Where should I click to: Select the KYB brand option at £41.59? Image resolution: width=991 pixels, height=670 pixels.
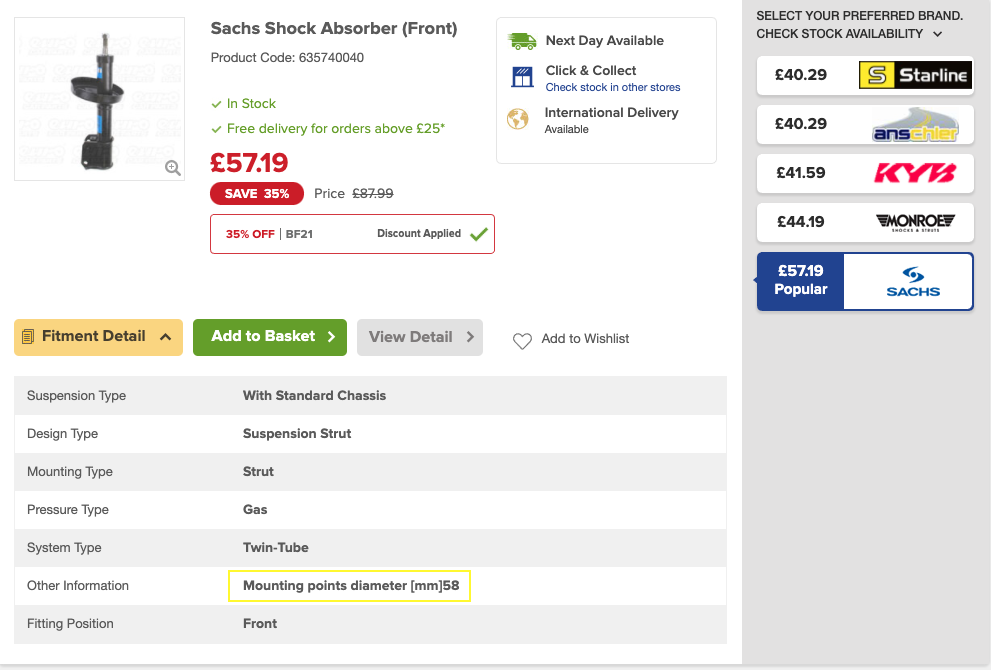click(865, 173)
